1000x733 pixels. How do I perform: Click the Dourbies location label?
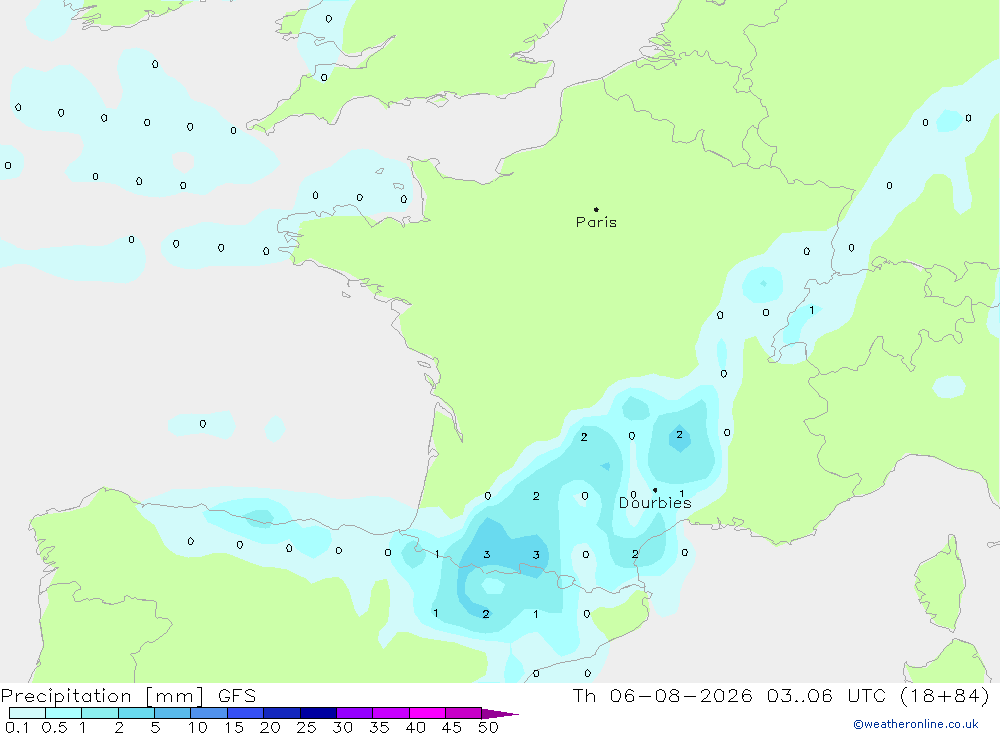655,503
